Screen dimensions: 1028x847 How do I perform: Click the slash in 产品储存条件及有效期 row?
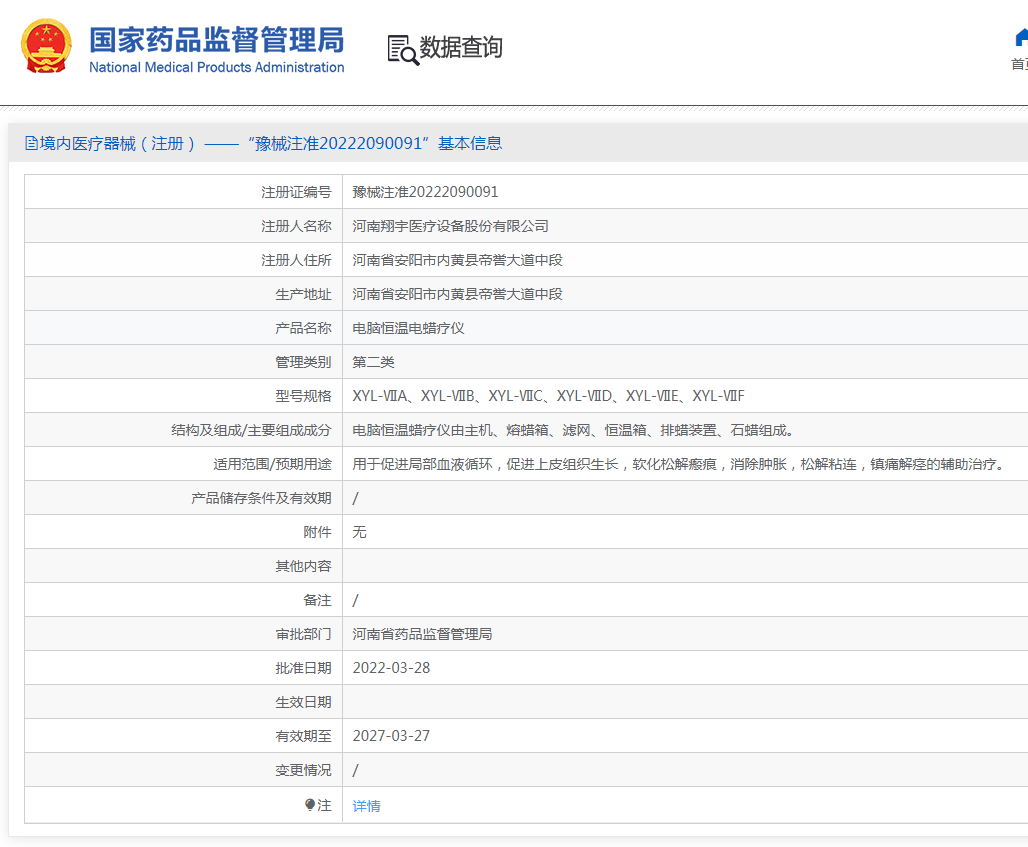click(355, 498)
